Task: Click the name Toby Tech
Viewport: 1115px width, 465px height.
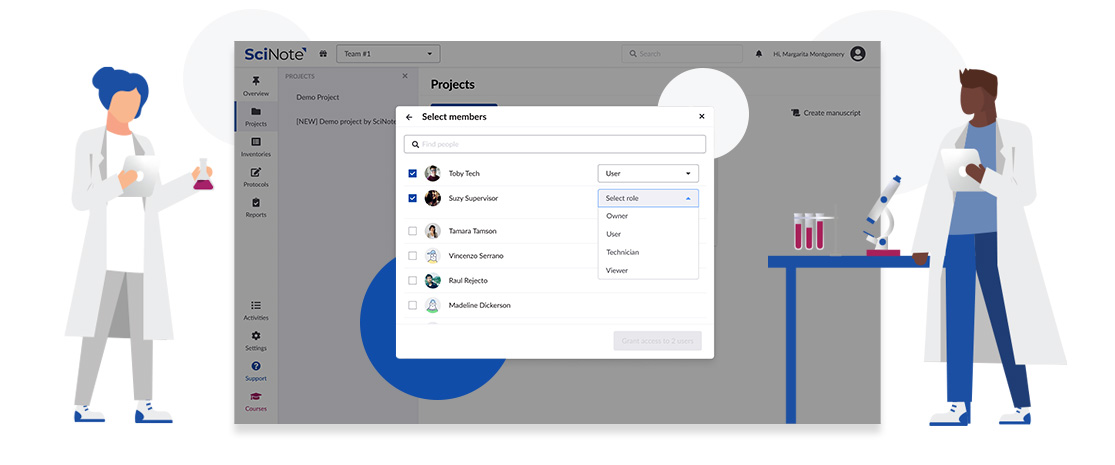Action: point(464,173)
